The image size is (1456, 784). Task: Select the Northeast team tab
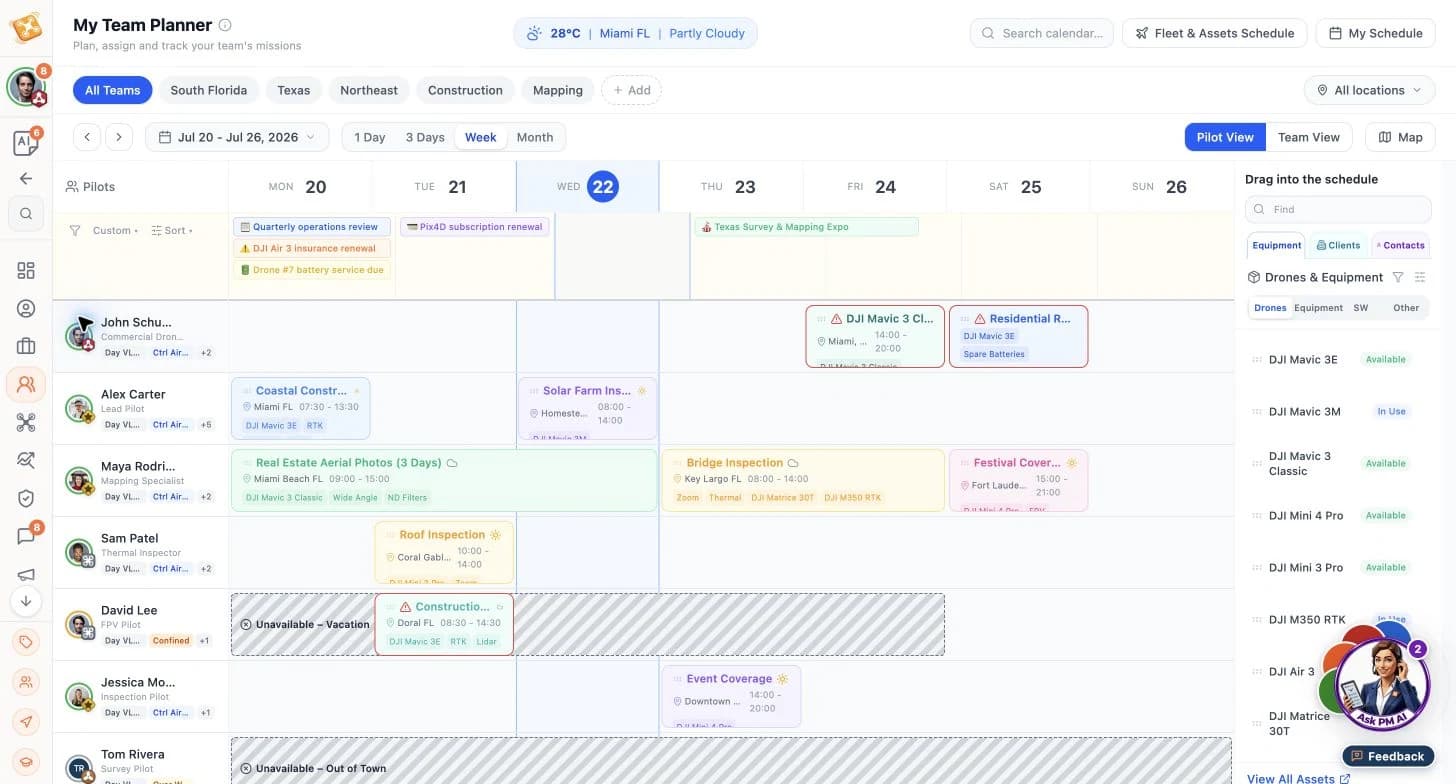[x=369, y=90]
